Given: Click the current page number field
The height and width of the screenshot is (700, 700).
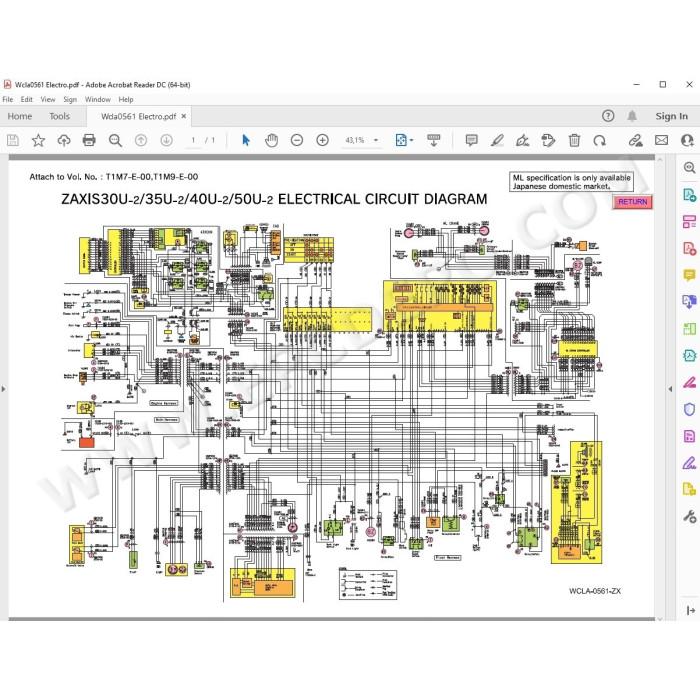Looking at the screenshot, I should 193,141.
